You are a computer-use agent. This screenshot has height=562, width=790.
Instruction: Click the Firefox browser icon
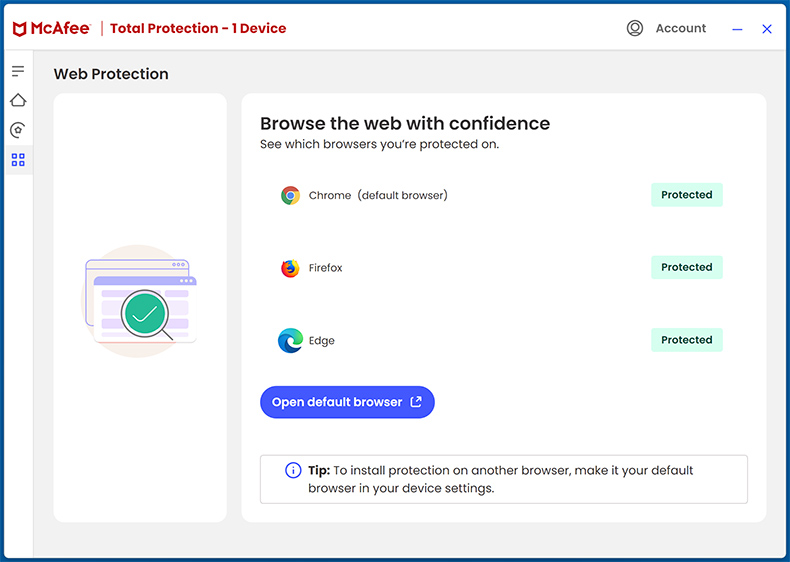290,268
